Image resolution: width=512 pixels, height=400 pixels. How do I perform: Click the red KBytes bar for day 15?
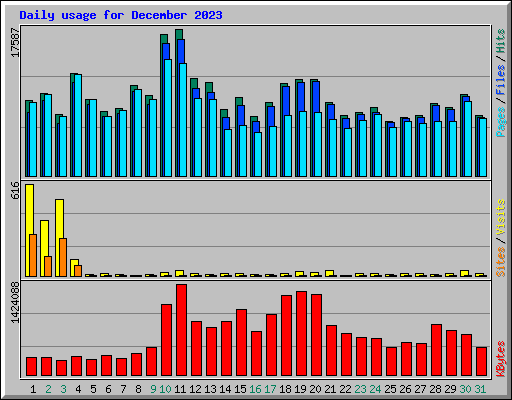pos(242,343)
